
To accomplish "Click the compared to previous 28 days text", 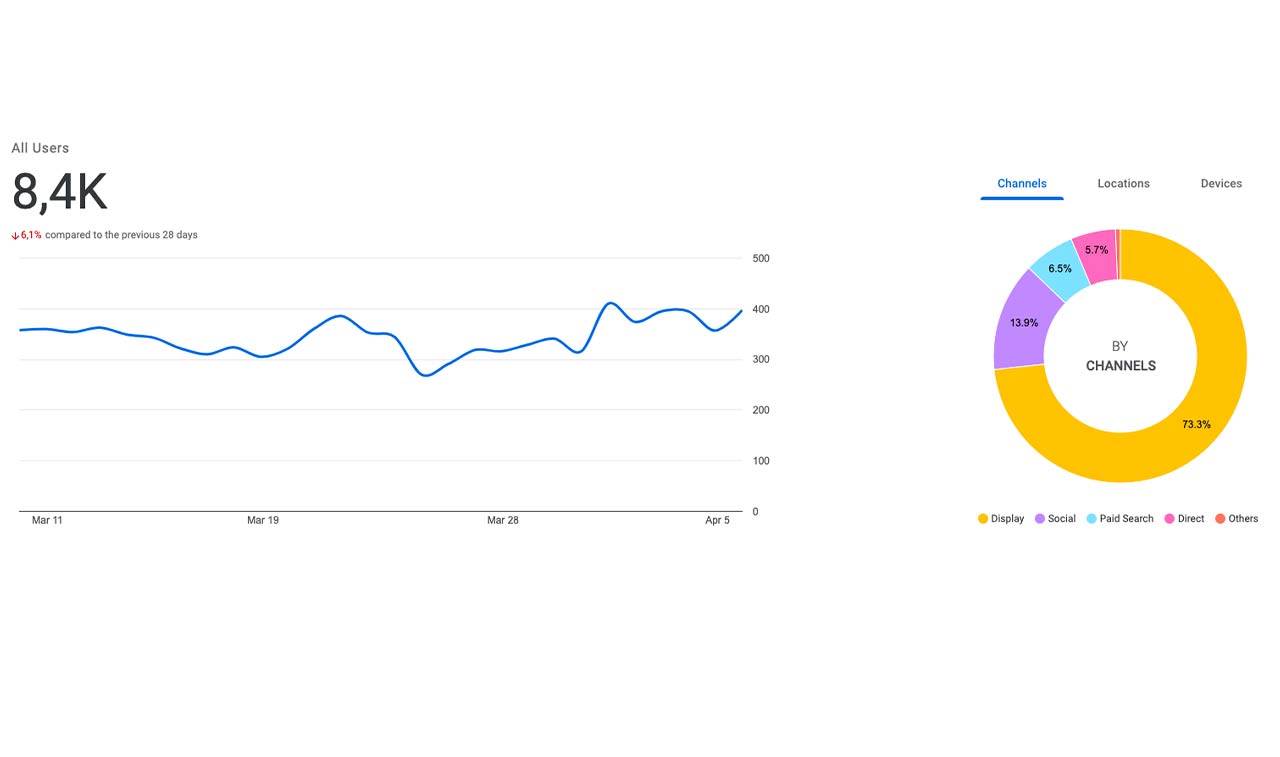I will click(x=121, y=235).
